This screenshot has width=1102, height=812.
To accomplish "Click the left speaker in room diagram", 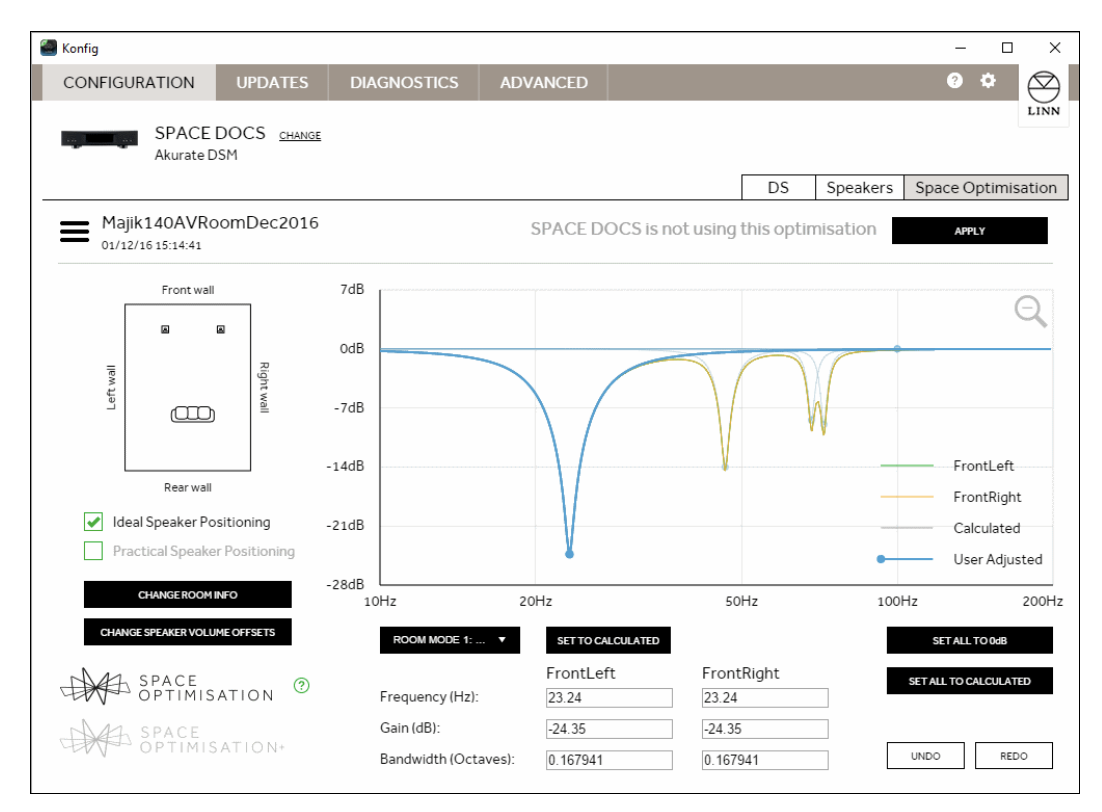I will point(165,329).
